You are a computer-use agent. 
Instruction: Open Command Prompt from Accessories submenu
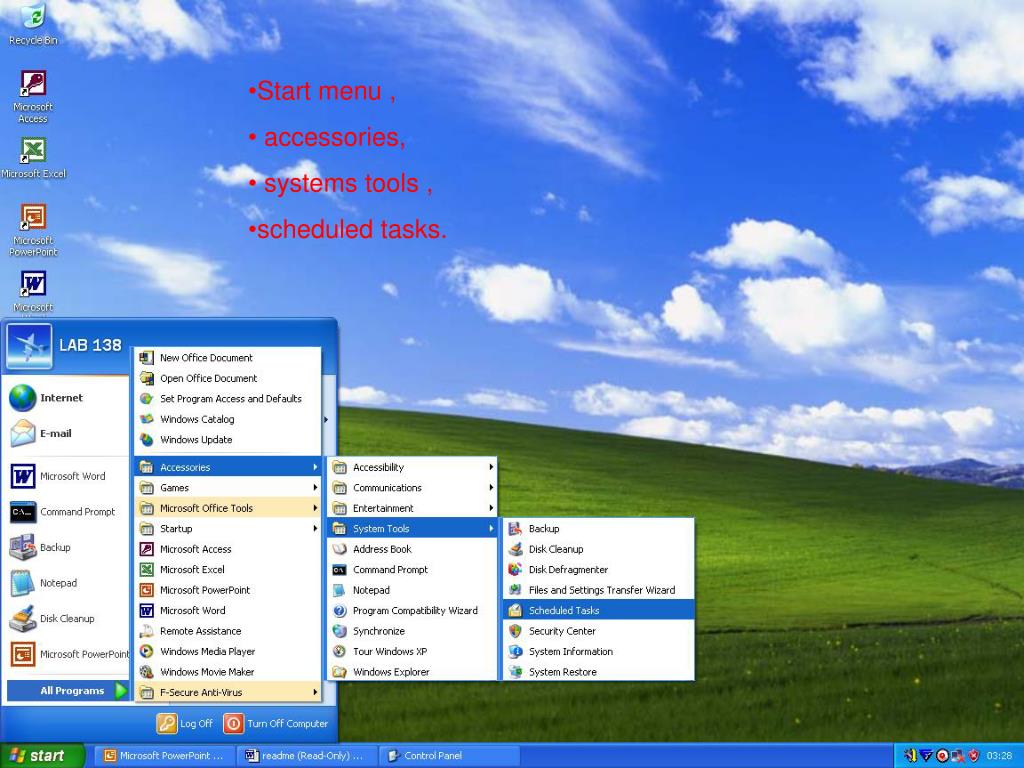click(413, 569)
